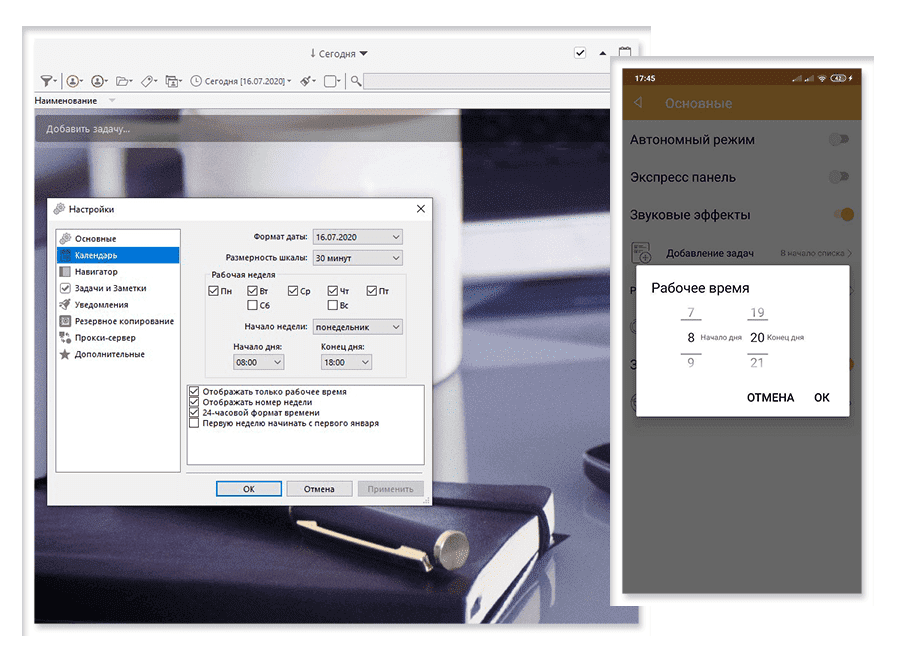Open the Задачи и Заметки settings section

[118, 288]
